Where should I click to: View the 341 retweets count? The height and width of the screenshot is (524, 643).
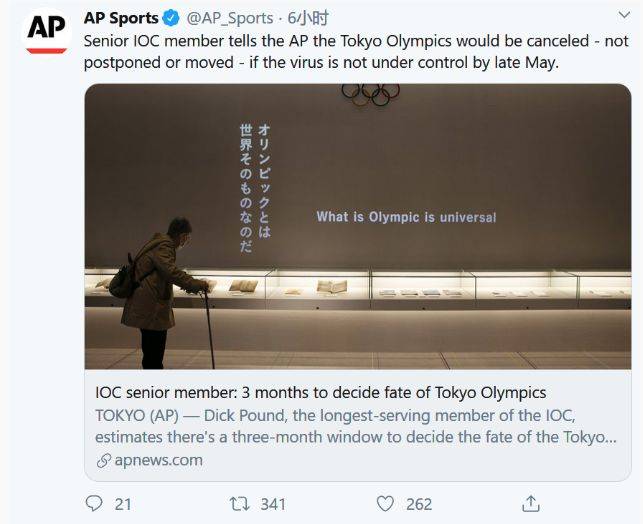click(x=273, y=504)
